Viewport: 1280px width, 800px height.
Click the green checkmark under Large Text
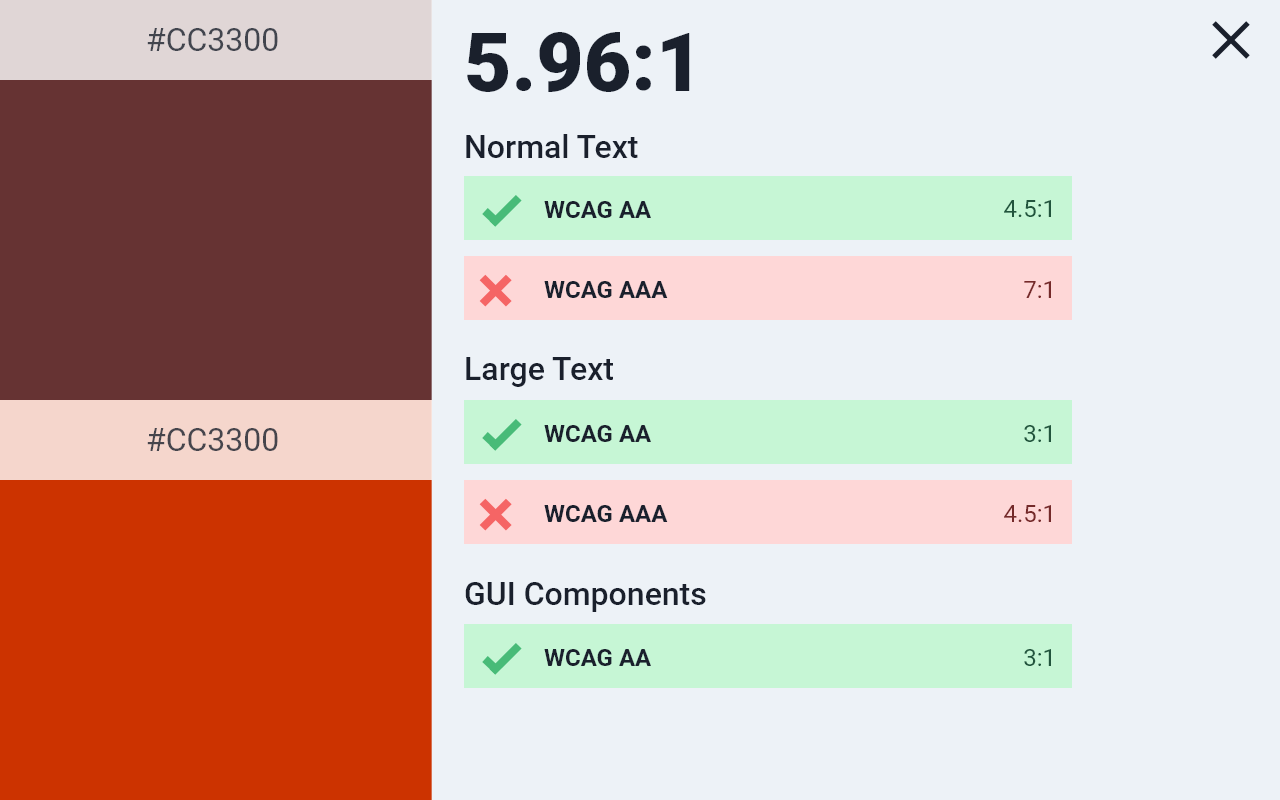click(x=501, y=434)
